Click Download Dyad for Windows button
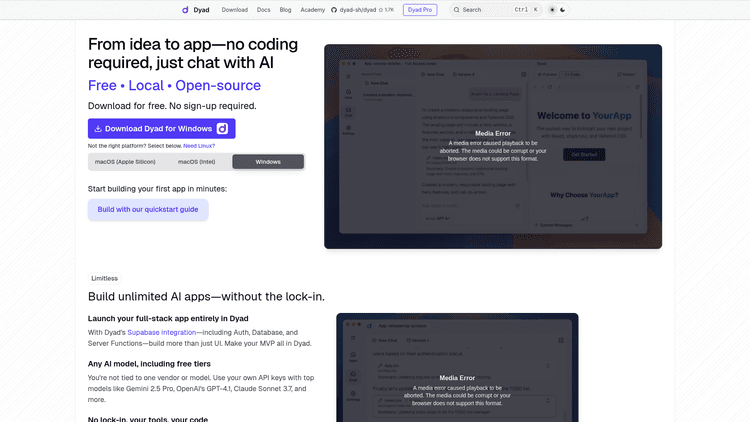The image size is (750, 422). pyautogui.click(x=162, y=129)
